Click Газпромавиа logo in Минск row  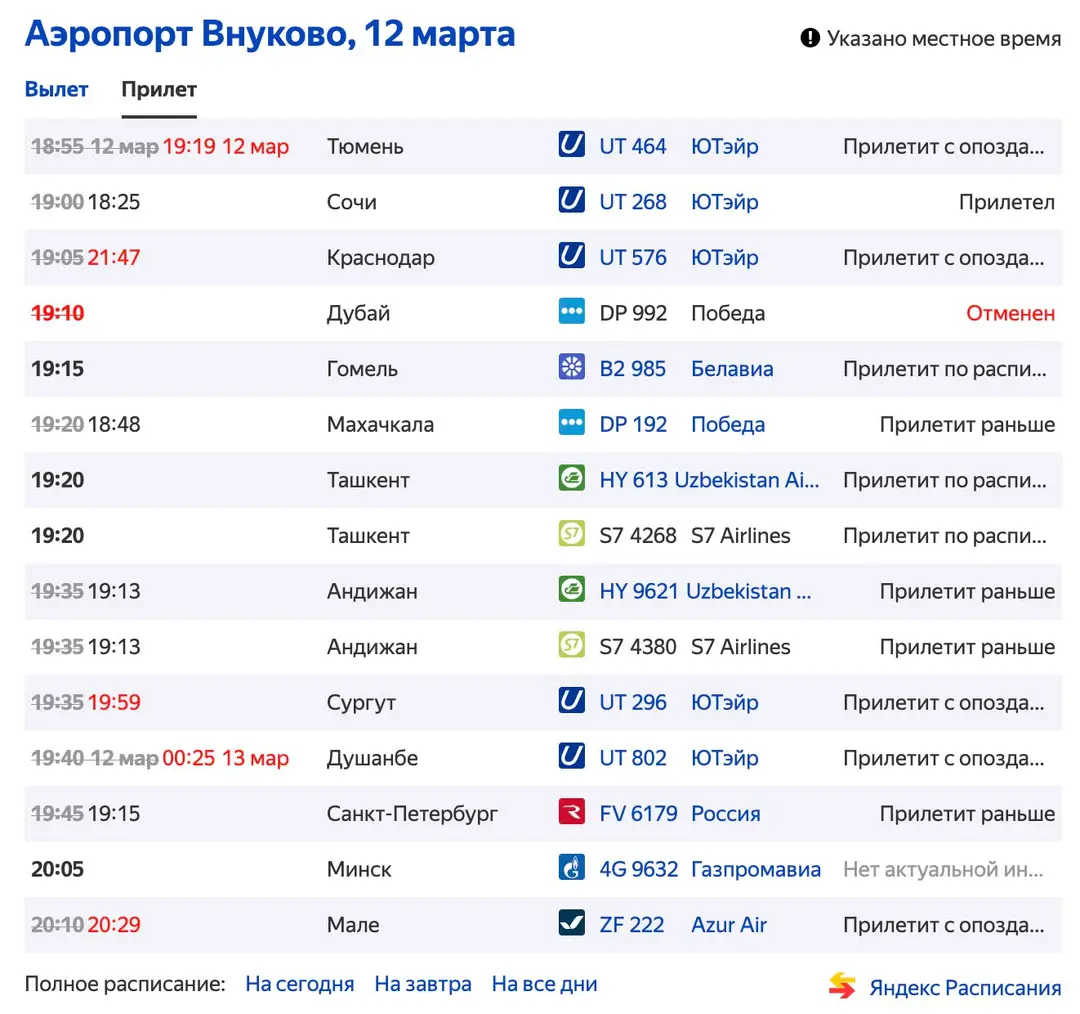coord(571,868)
